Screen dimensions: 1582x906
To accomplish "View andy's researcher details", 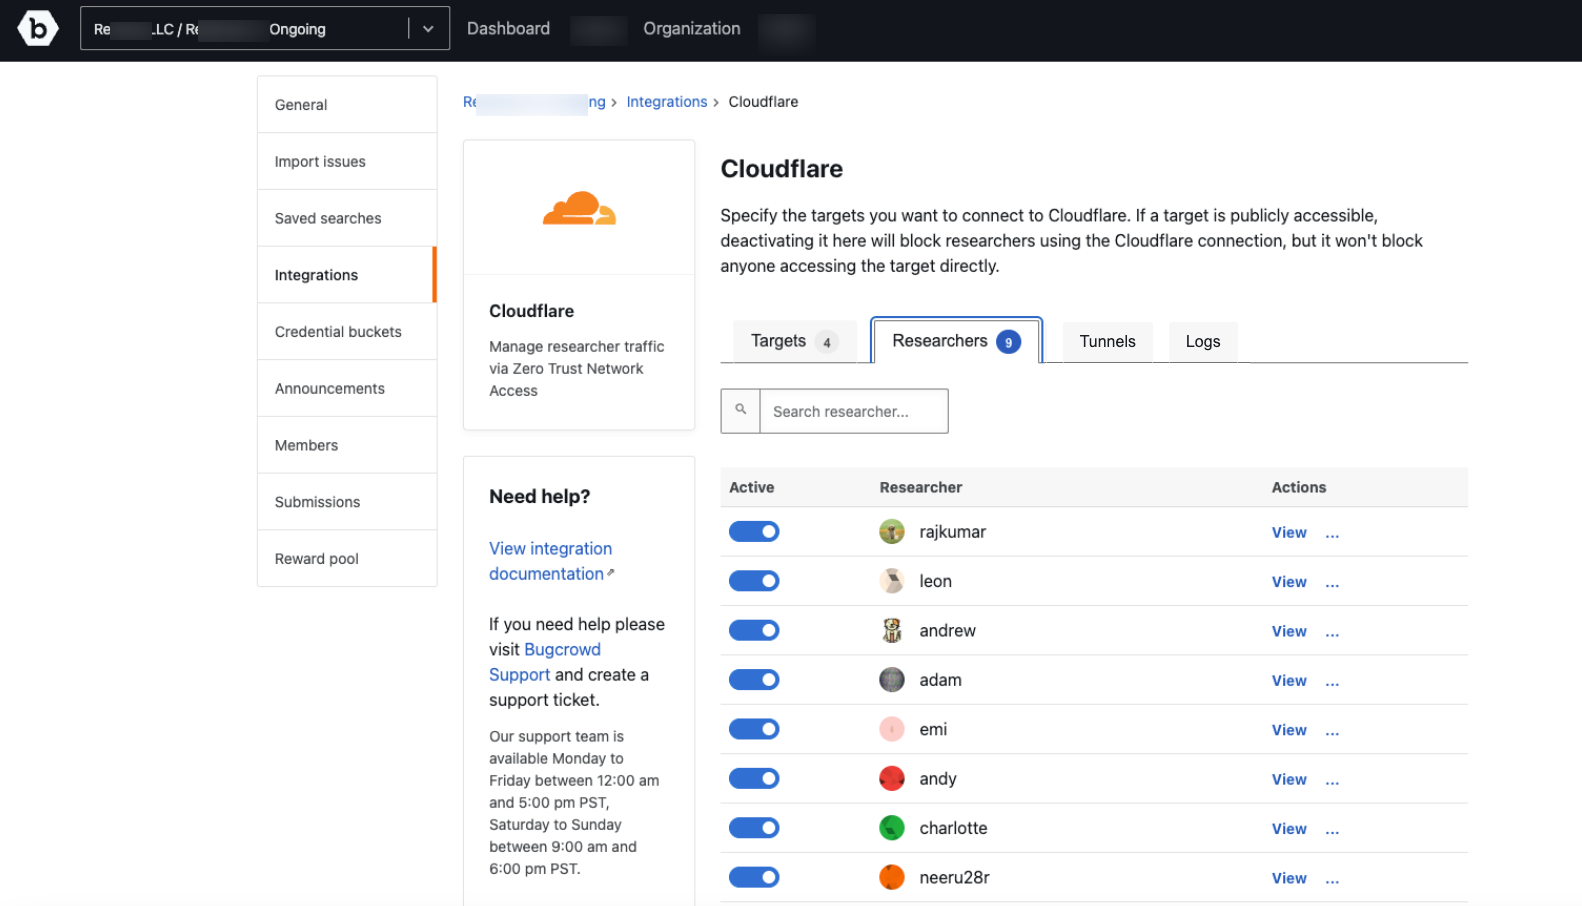I will pos(1289,779).
